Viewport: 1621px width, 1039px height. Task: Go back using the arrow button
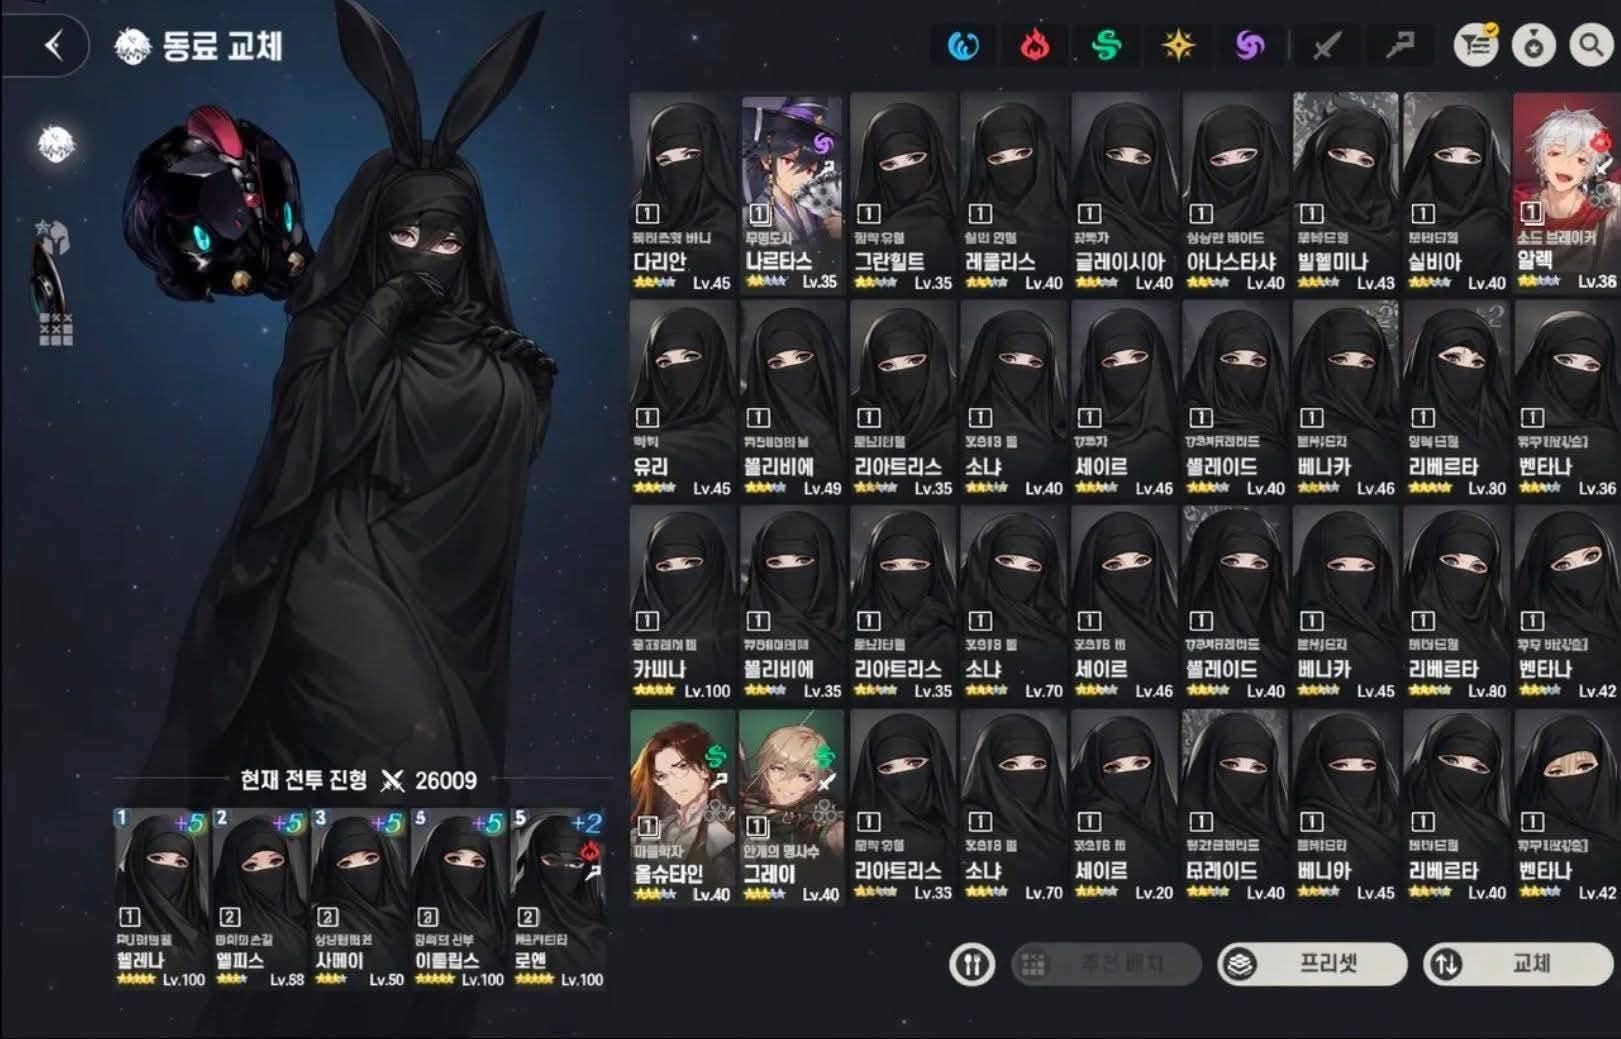54,46
